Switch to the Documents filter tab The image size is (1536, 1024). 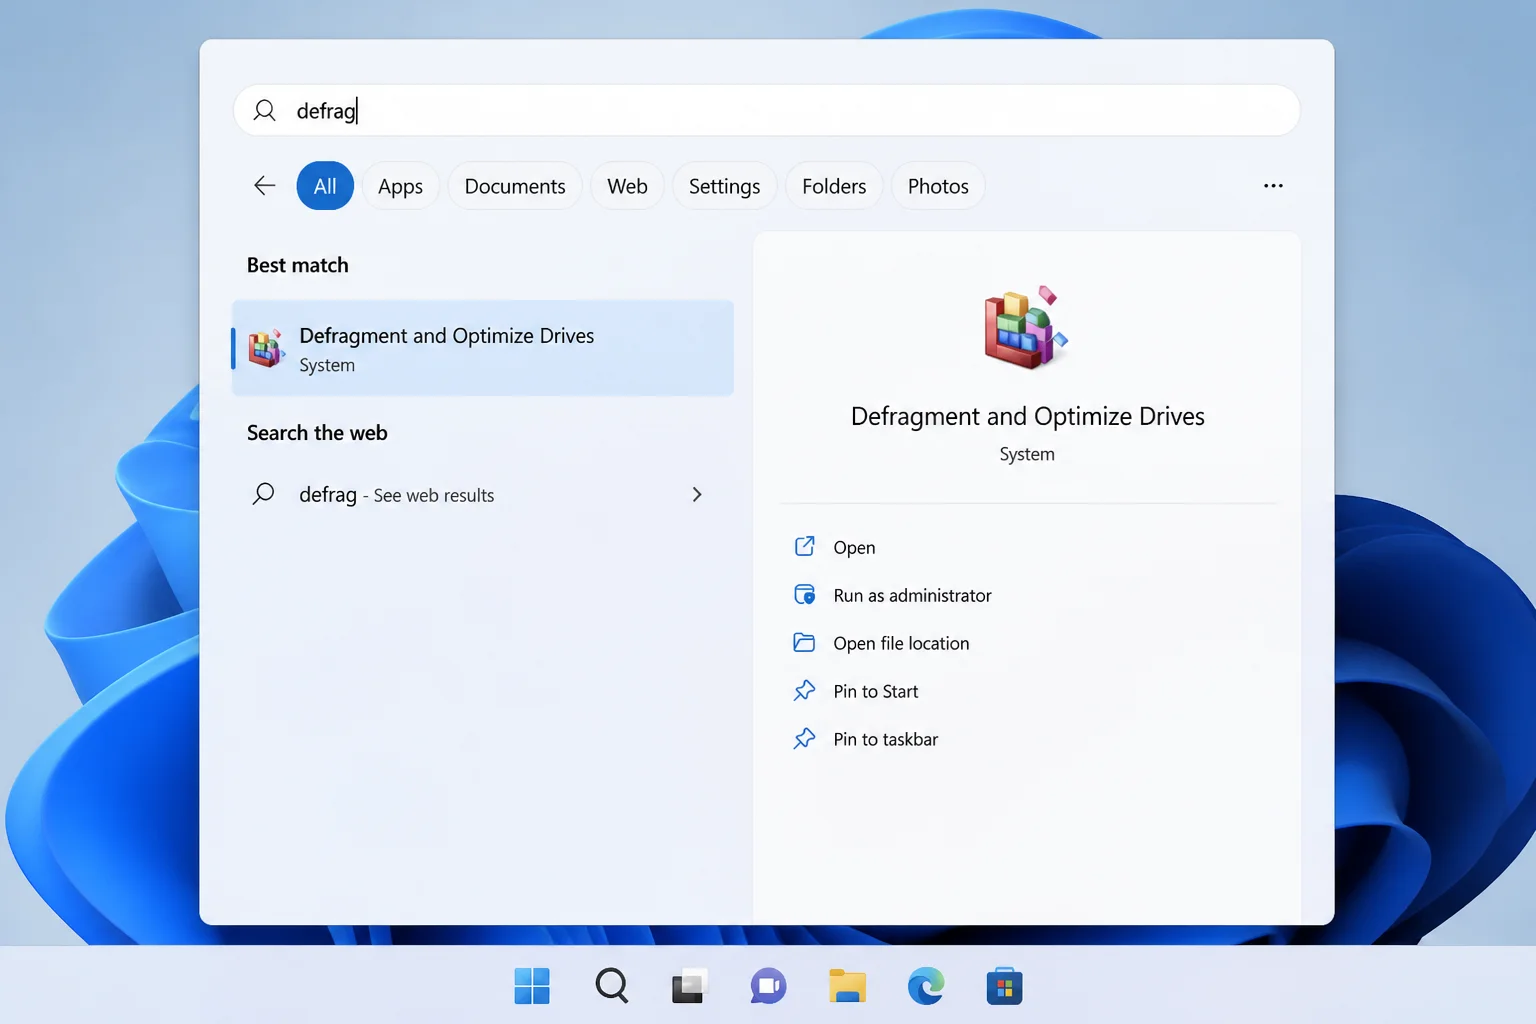(x=515, y=186)
